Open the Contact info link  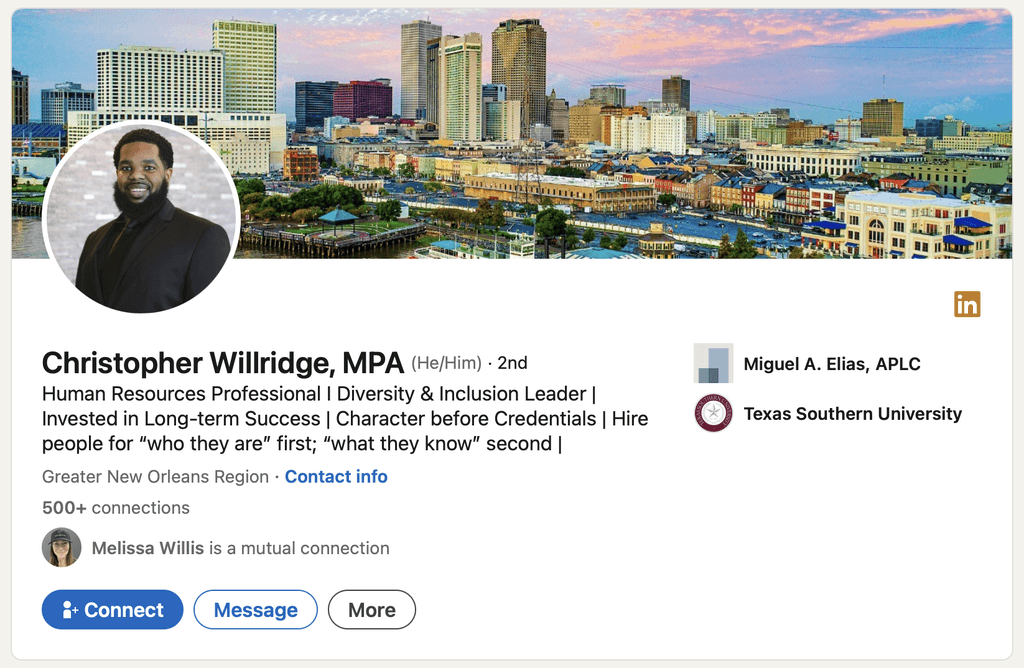coord(336,477)
